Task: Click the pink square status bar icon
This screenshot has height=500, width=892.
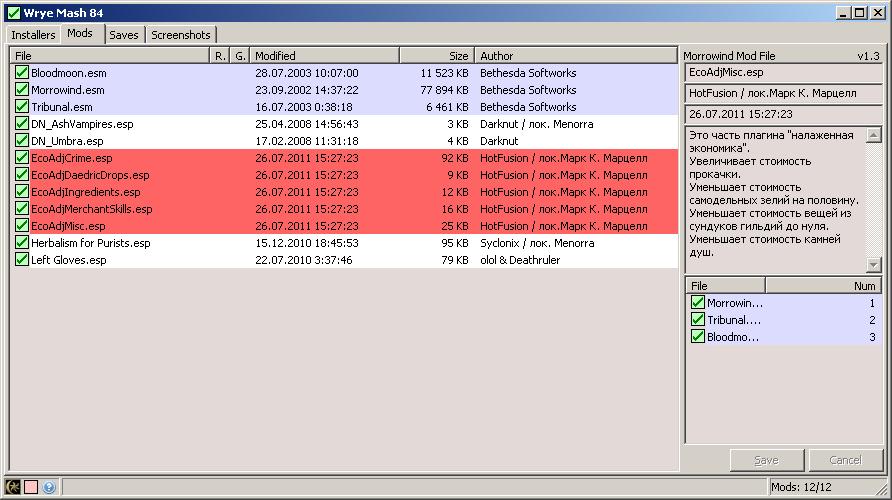Action: (x=31, y=487)
